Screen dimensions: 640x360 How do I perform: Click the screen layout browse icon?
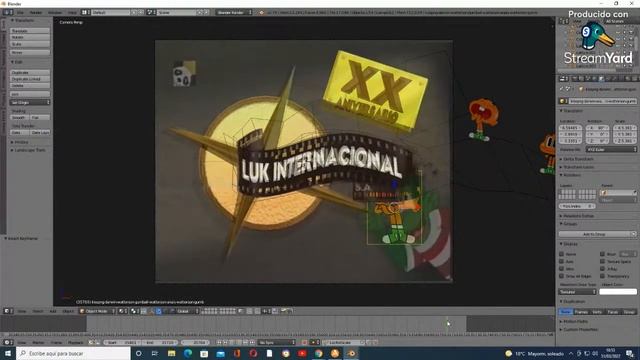tap(85, 12)
